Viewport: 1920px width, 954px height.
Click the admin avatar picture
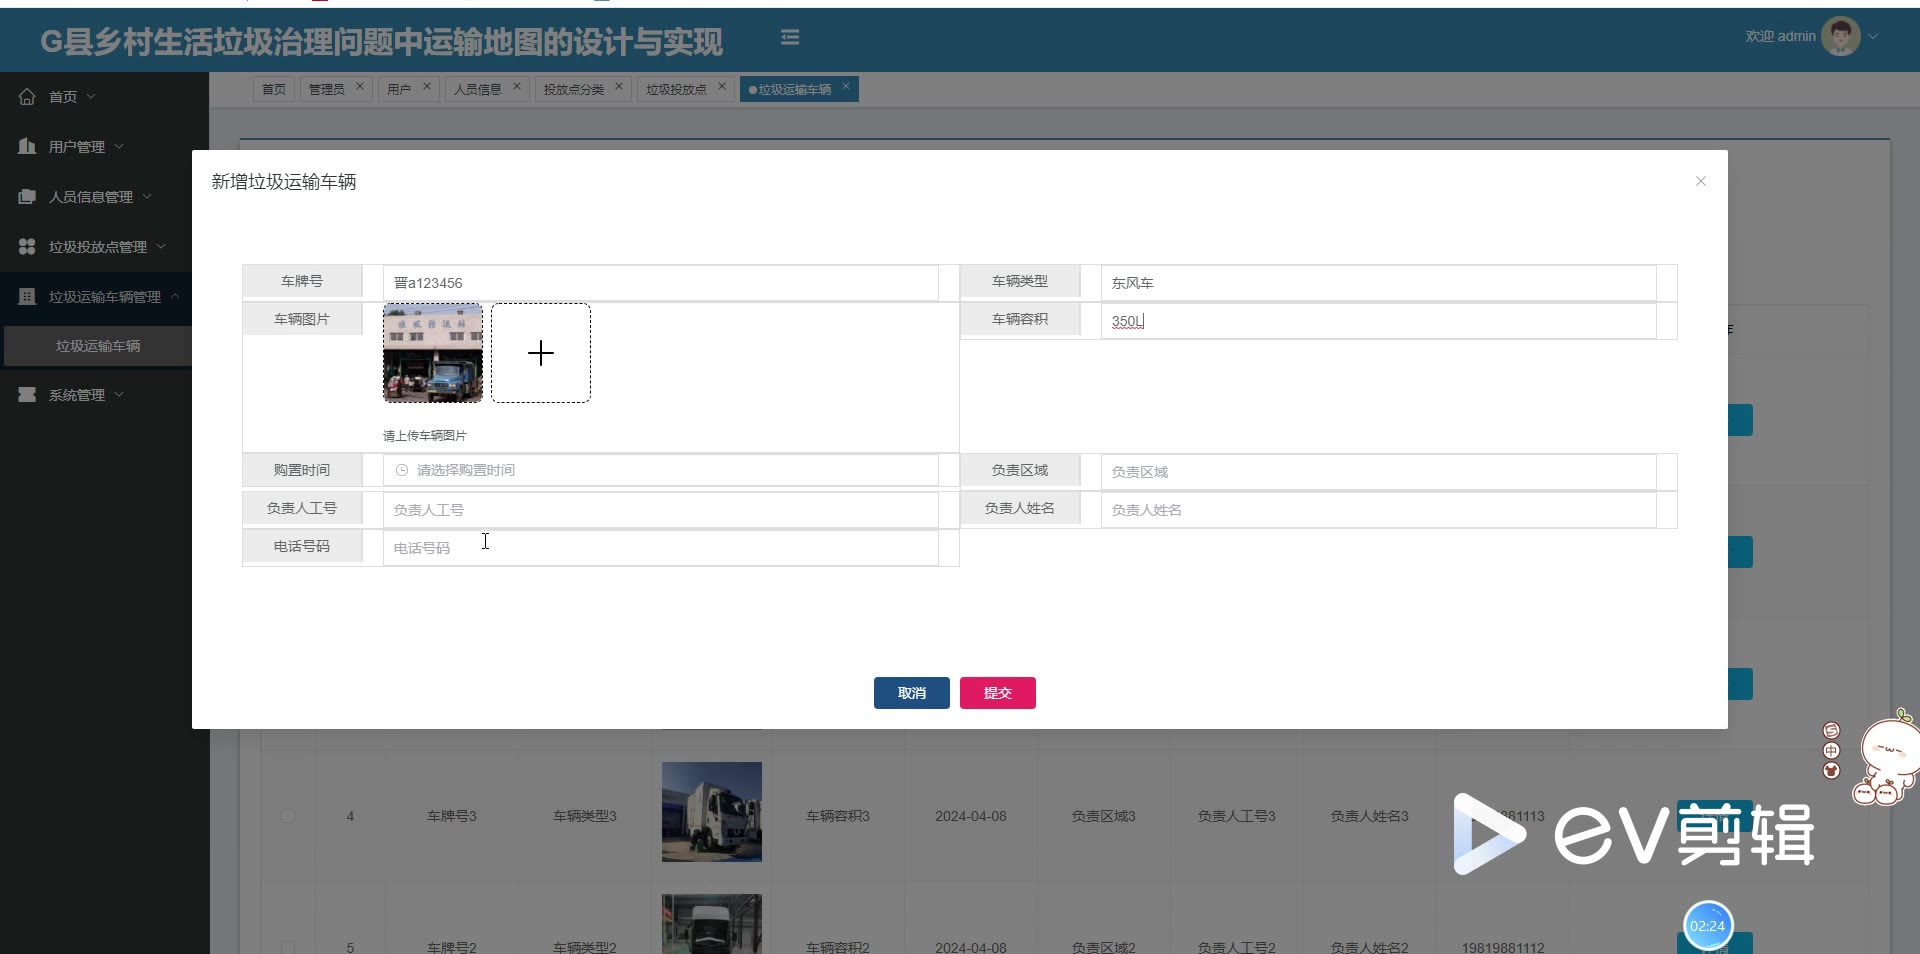tap(1839, 37)
